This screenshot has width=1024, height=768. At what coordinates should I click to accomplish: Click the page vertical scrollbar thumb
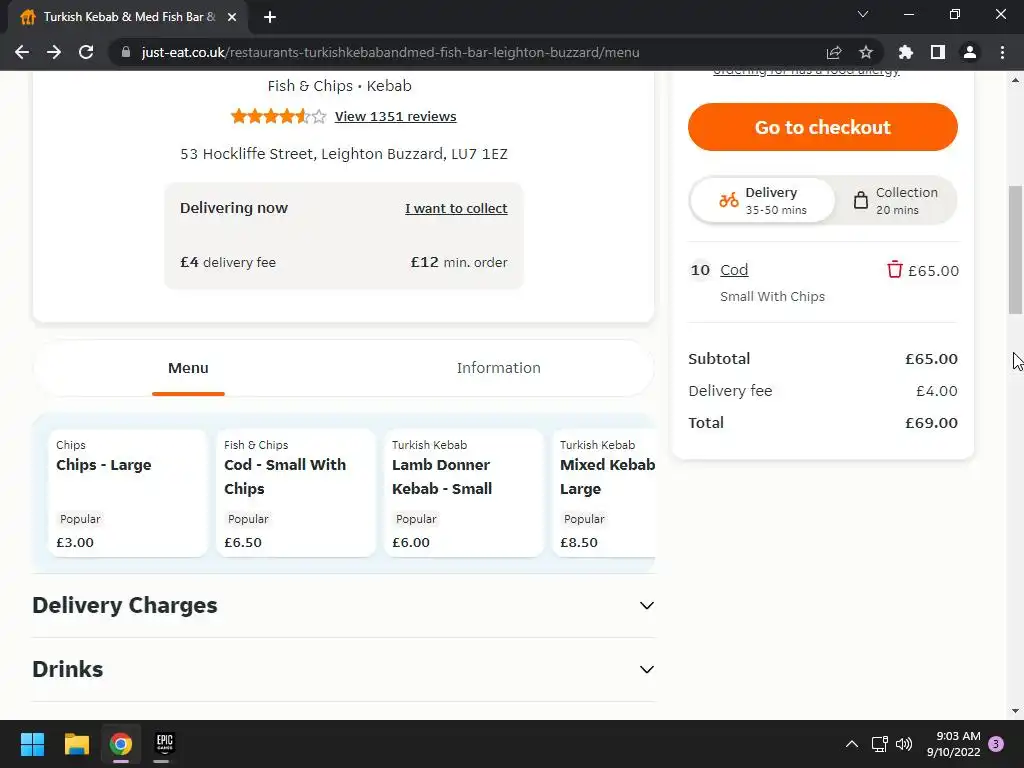tap(1014, 249)
